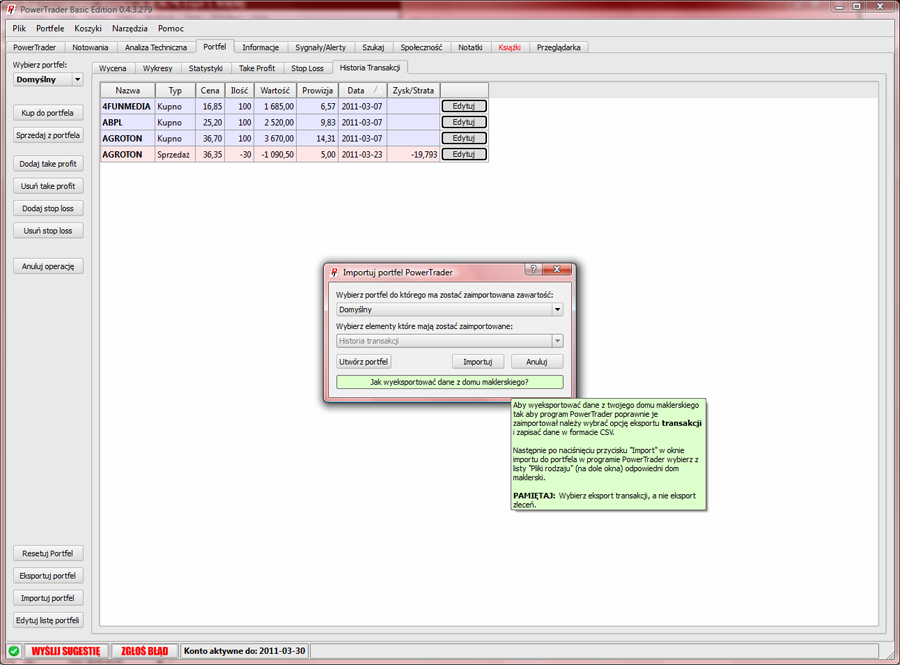Image resolution: width=900 pixels, height=665 pixels.
Task: Click Edytuj listę portfeli button
Action: 48,621
